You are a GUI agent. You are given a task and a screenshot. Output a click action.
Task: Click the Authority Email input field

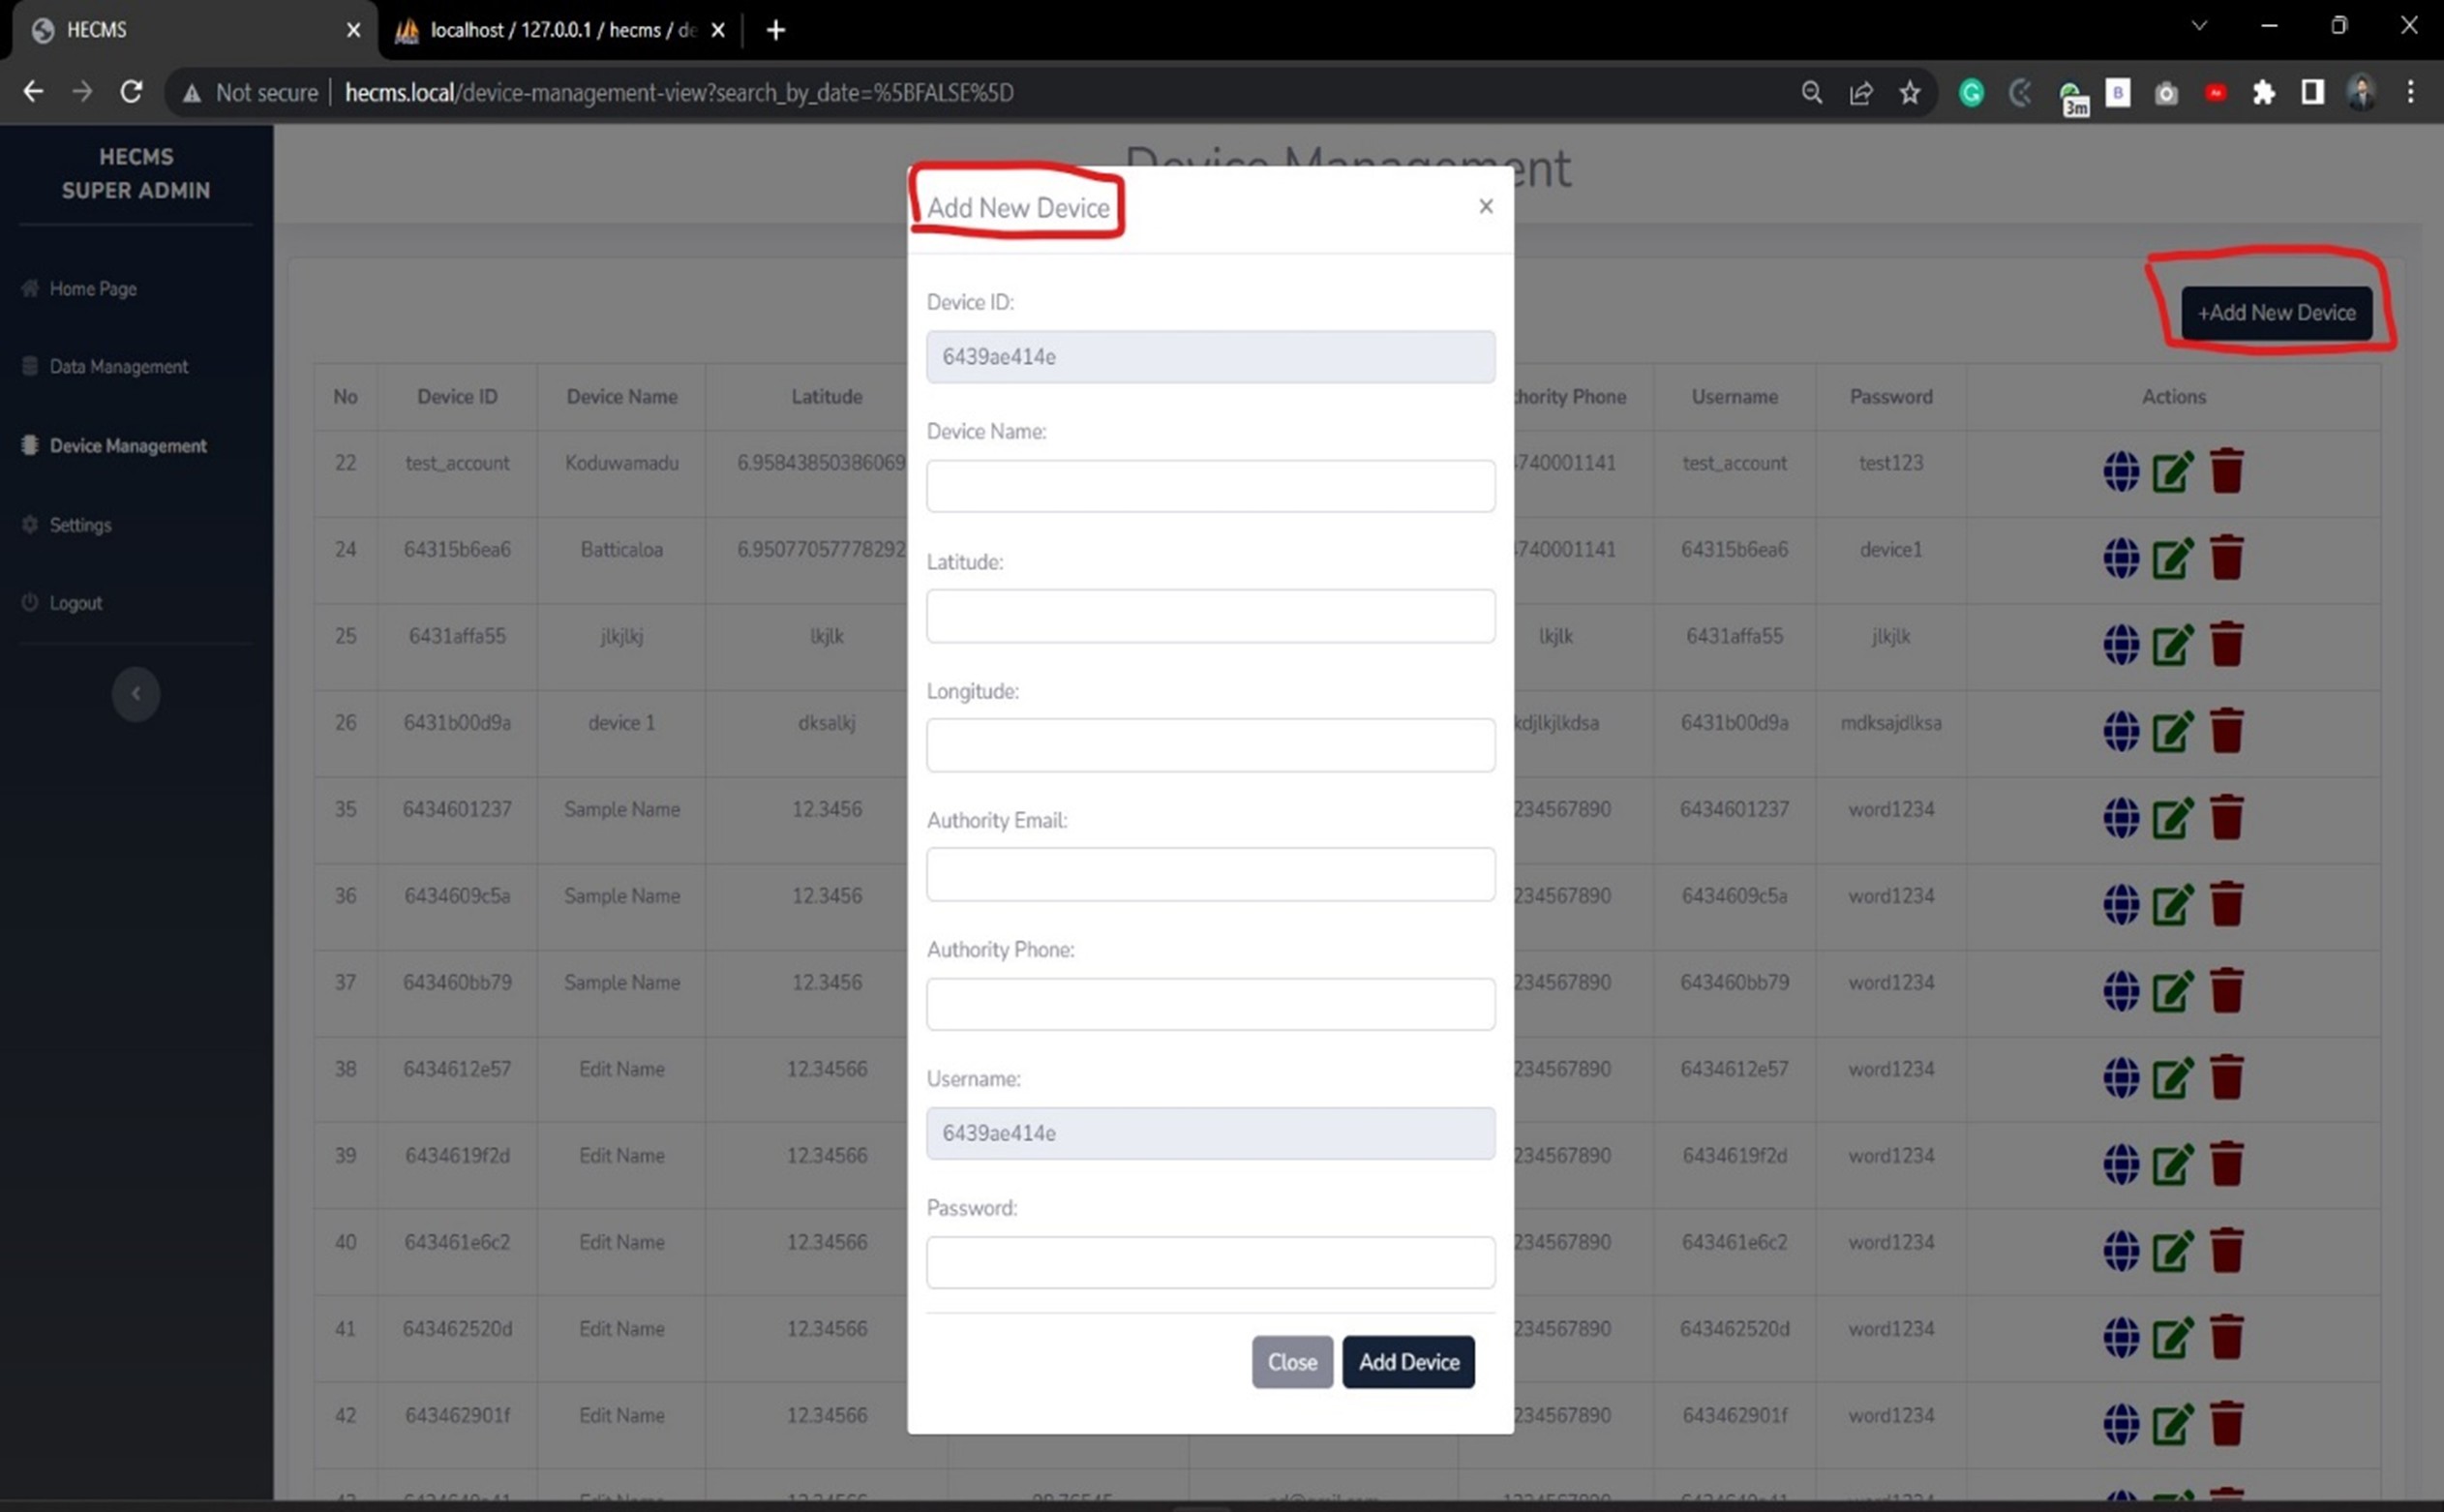(x=1210, y=873)
